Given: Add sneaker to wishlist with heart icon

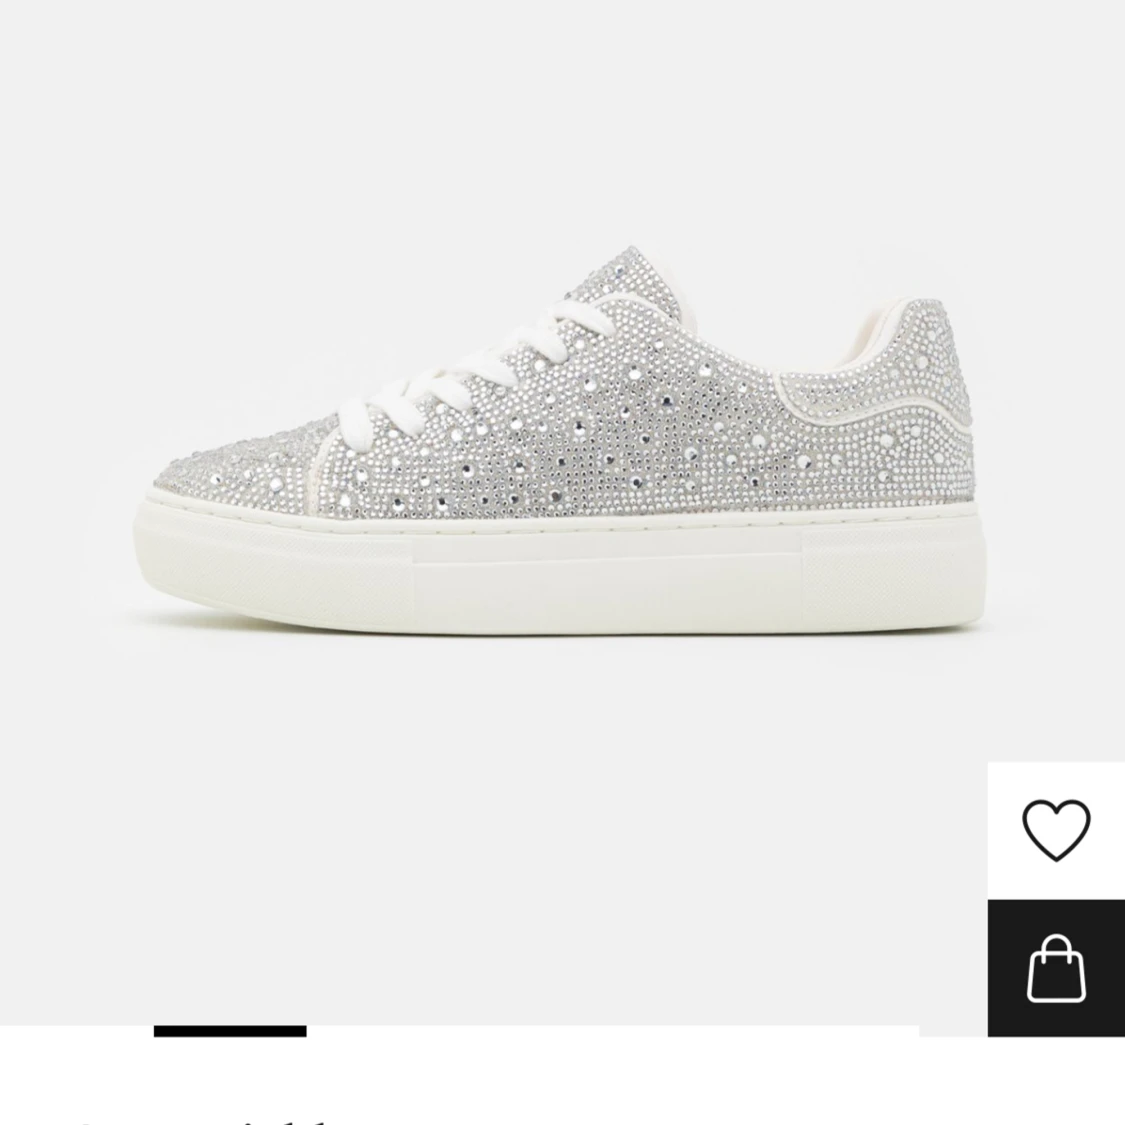Looking at the screenshot, I should pyautogui.click(x=1055, y=829).
